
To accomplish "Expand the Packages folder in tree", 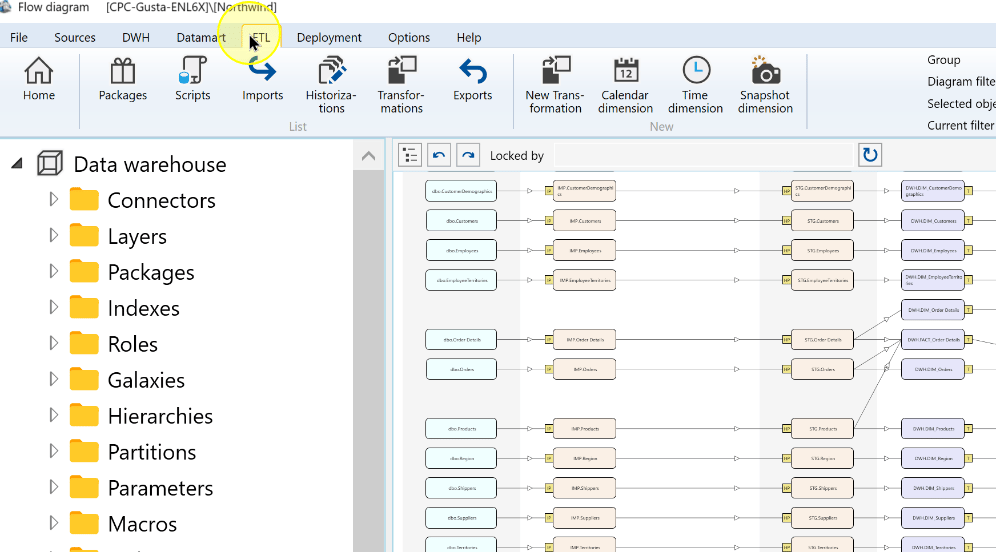I will pyautogui.click(x=54, y=271).
